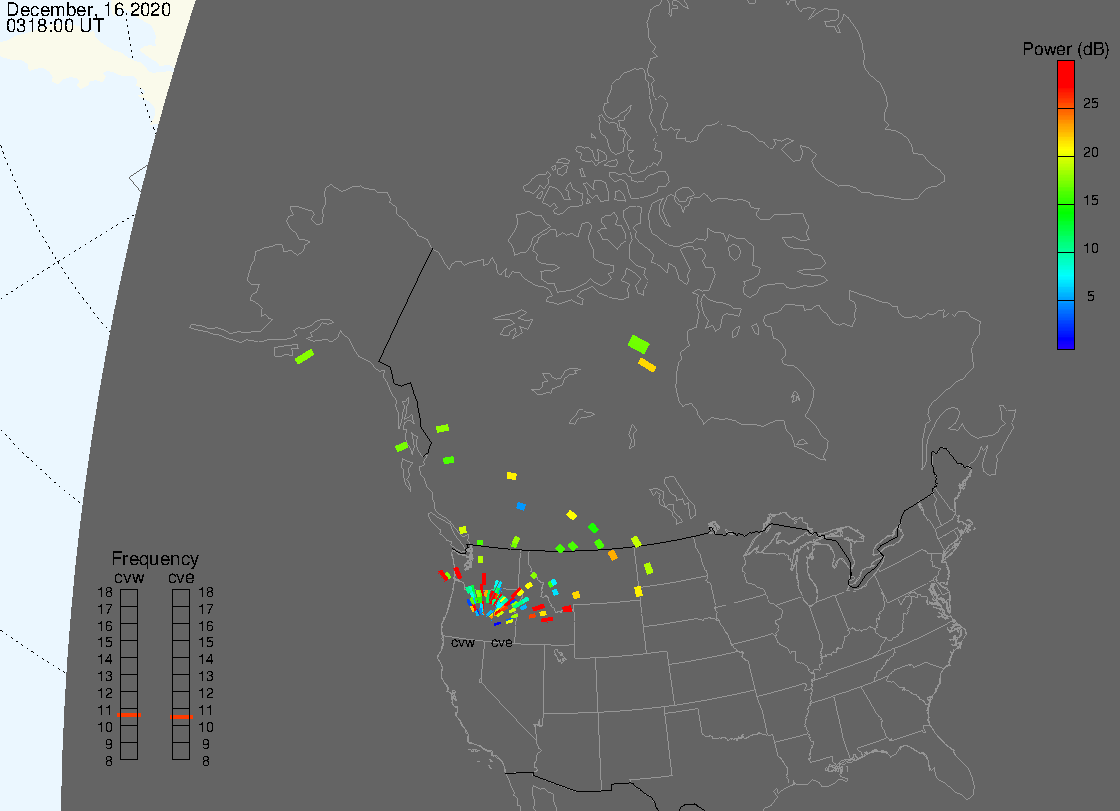Image resolution: width=1120 pixels, height=811 pixels.
Task: Click the blue bottom of the Power color bar
Action: coord(1066,340)
